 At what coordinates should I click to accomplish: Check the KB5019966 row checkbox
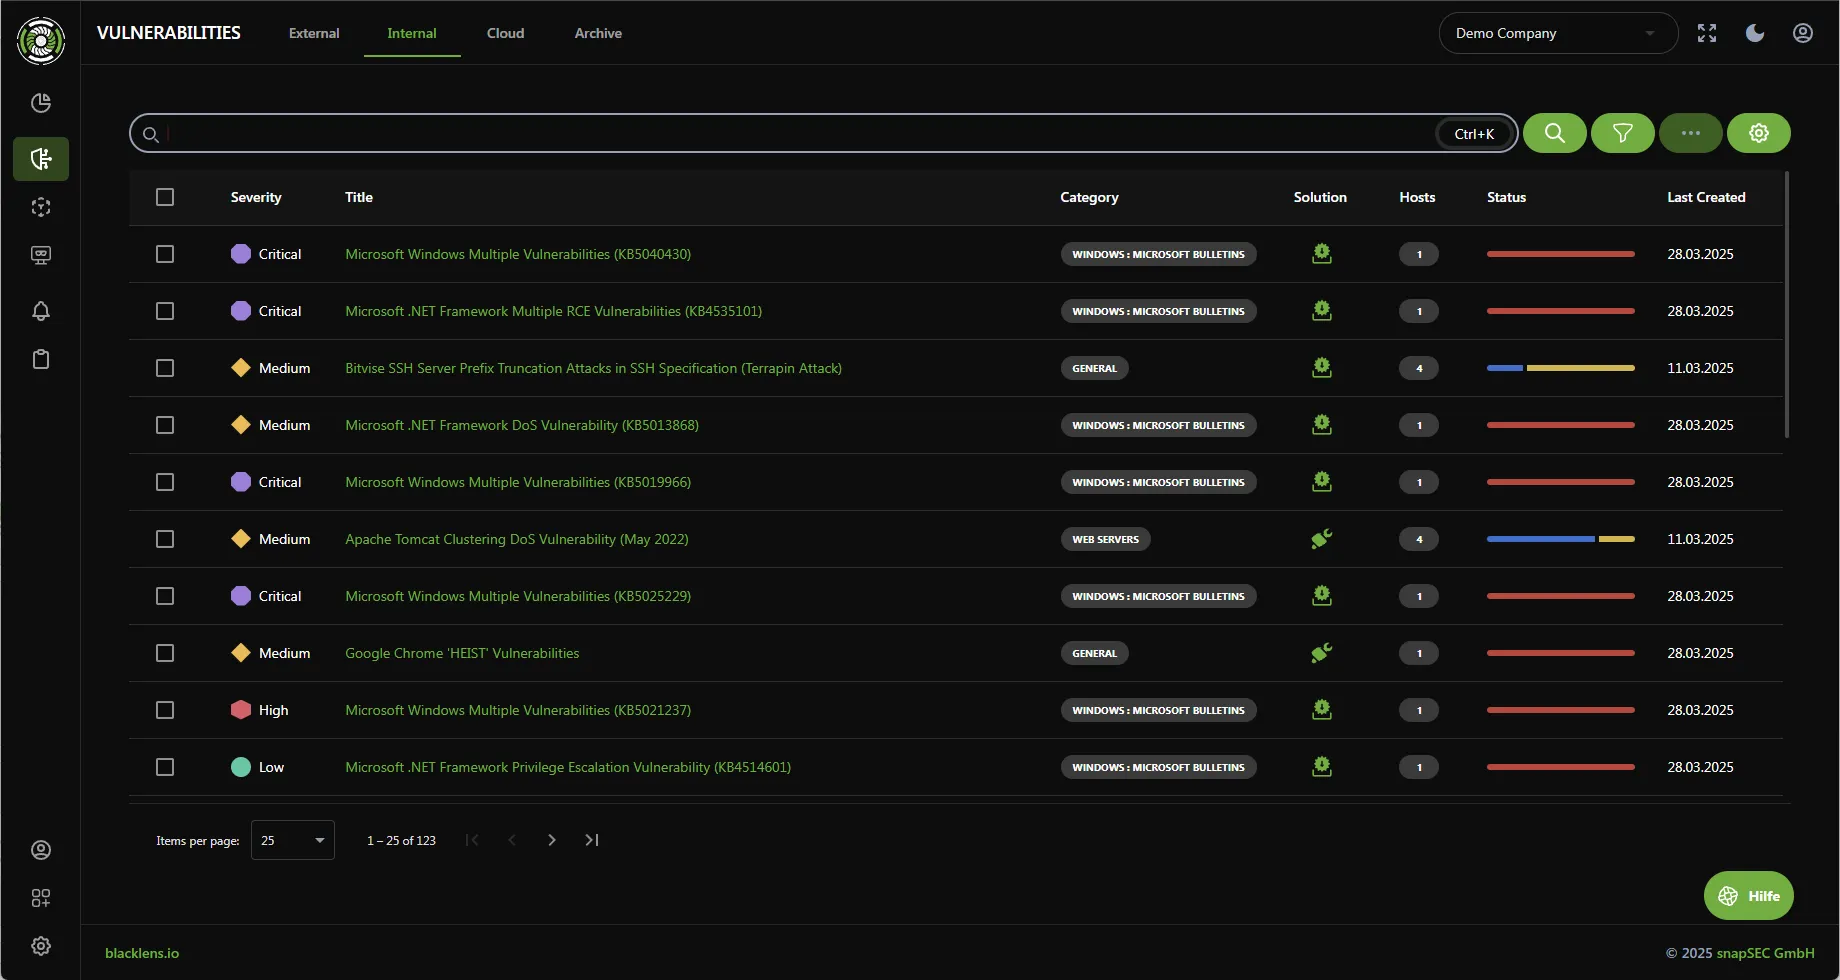coord(165,482)
